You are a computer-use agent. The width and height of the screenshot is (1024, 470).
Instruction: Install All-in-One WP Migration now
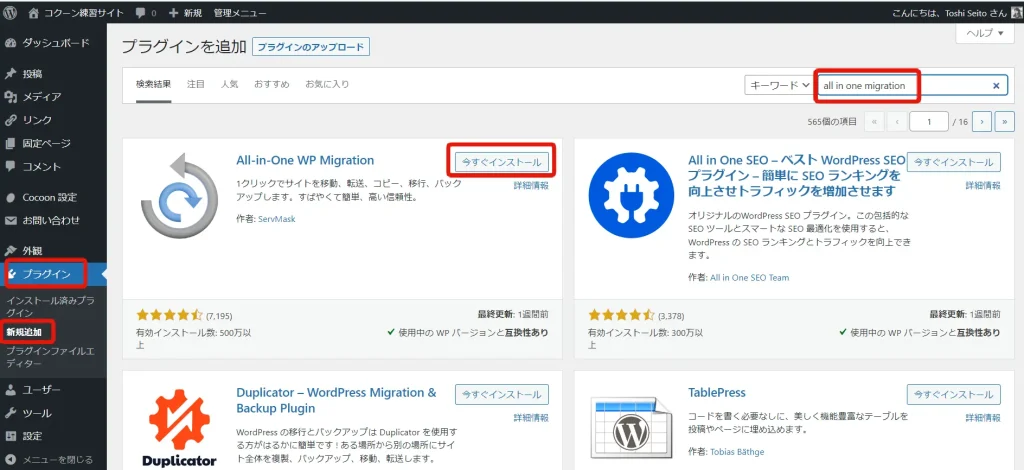click(502, 161)
